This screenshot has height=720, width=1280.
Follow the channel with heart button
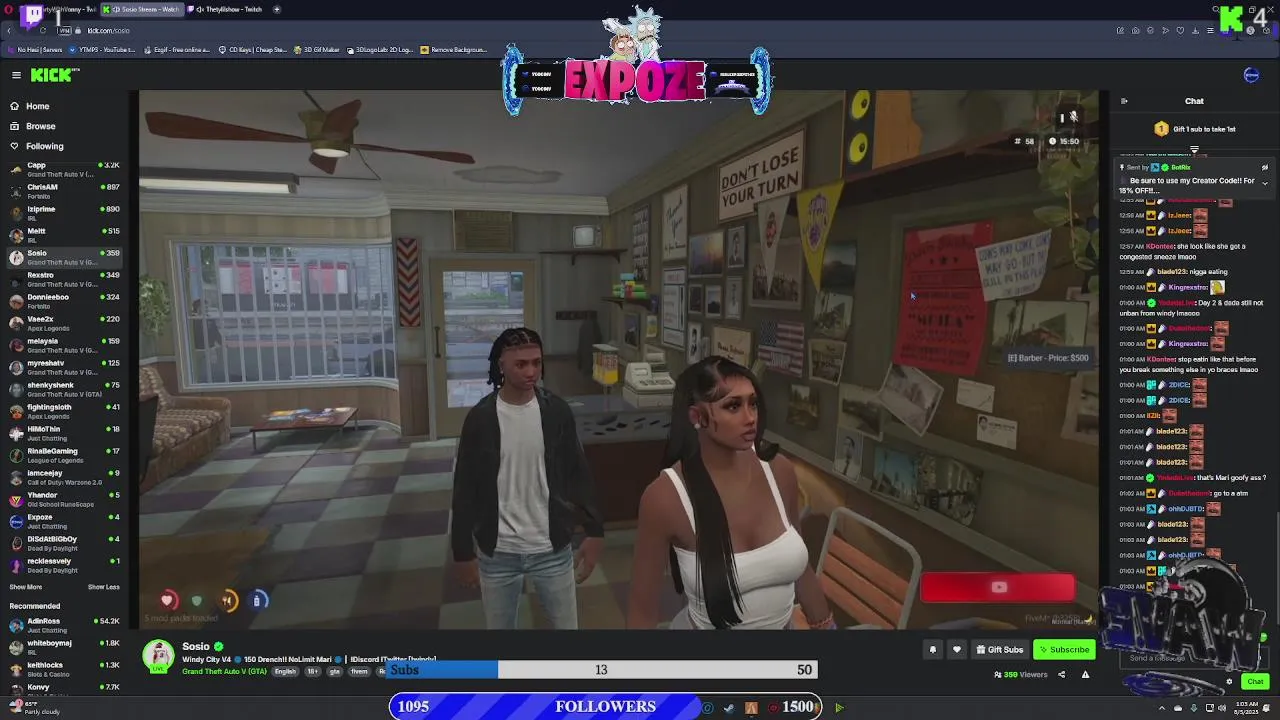(x=956, y=650)
